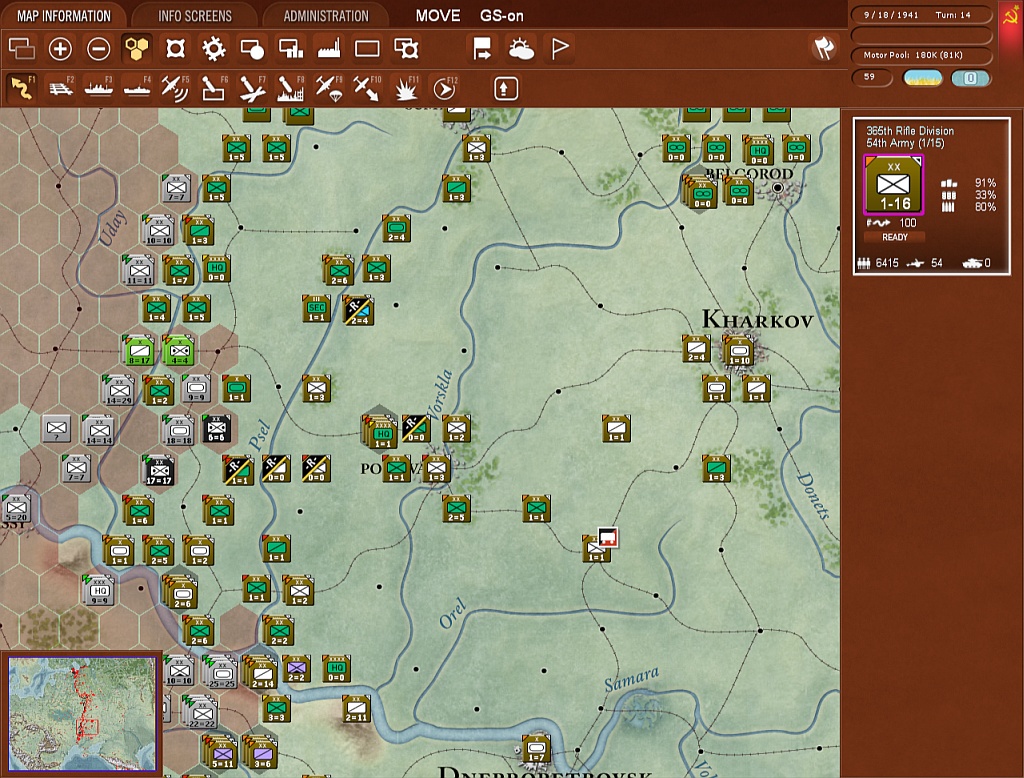Select the green 8=17 unit counter
Viewport: 1024px width, 778px height.
[139, 350]
